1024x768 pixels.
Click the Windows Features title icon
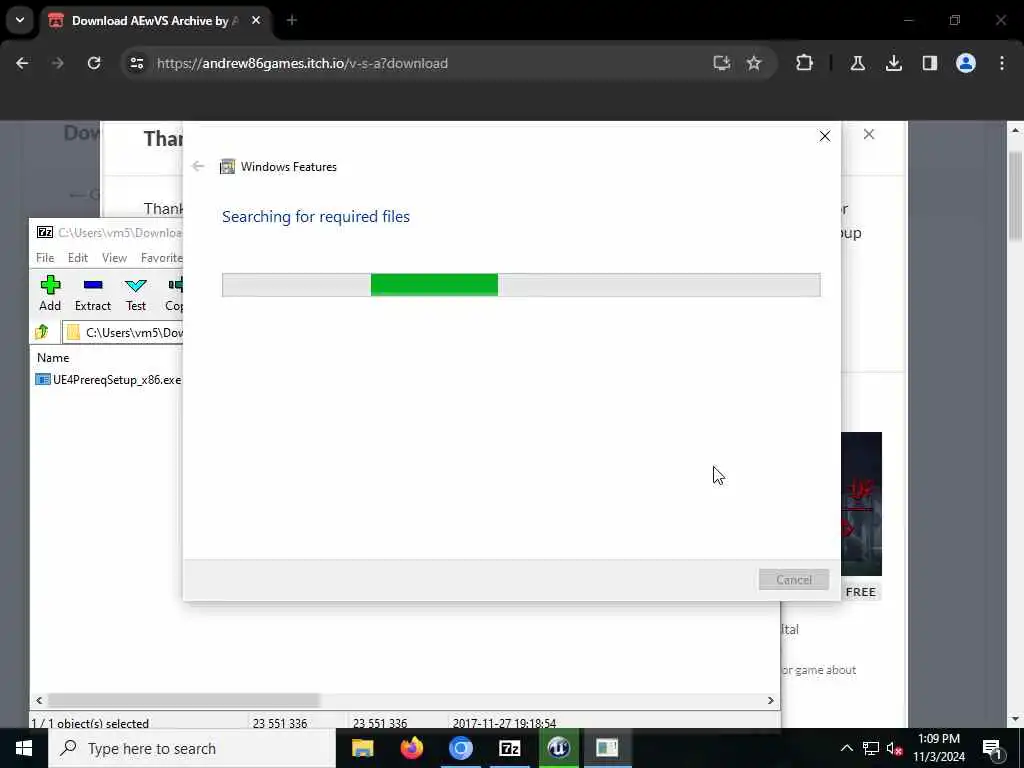point(227,167)
